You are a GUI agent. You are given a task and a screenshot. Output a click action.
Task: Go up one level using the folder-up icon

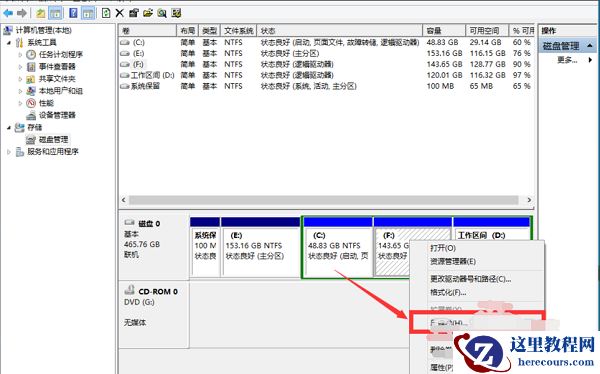[41, 13]
